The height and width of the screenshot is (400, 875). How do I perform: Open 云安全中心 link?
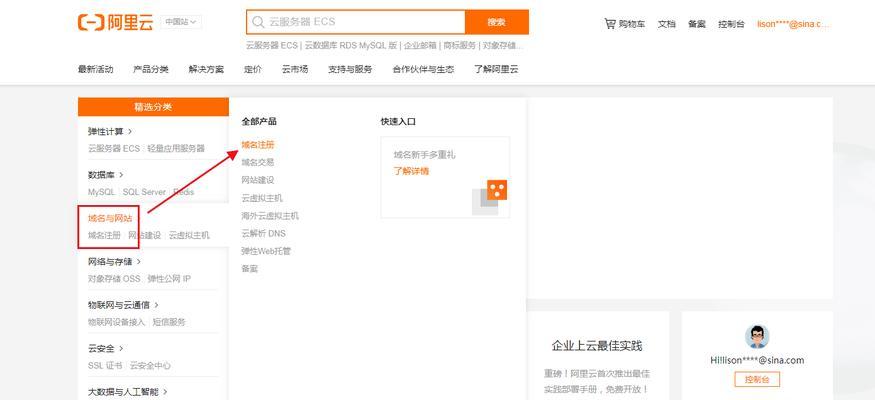(150, 366)
